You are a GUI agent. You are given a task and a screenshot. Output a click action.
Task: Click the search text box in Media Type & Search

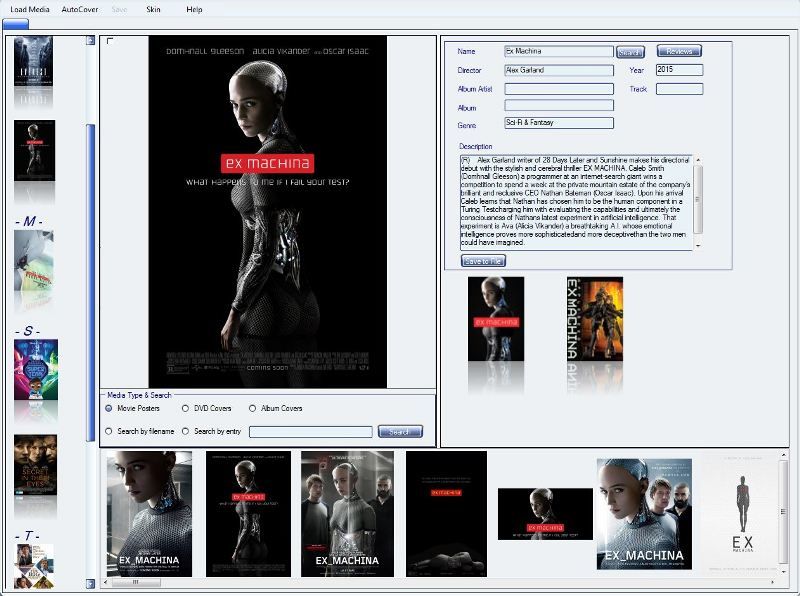(x=310, y=432)
